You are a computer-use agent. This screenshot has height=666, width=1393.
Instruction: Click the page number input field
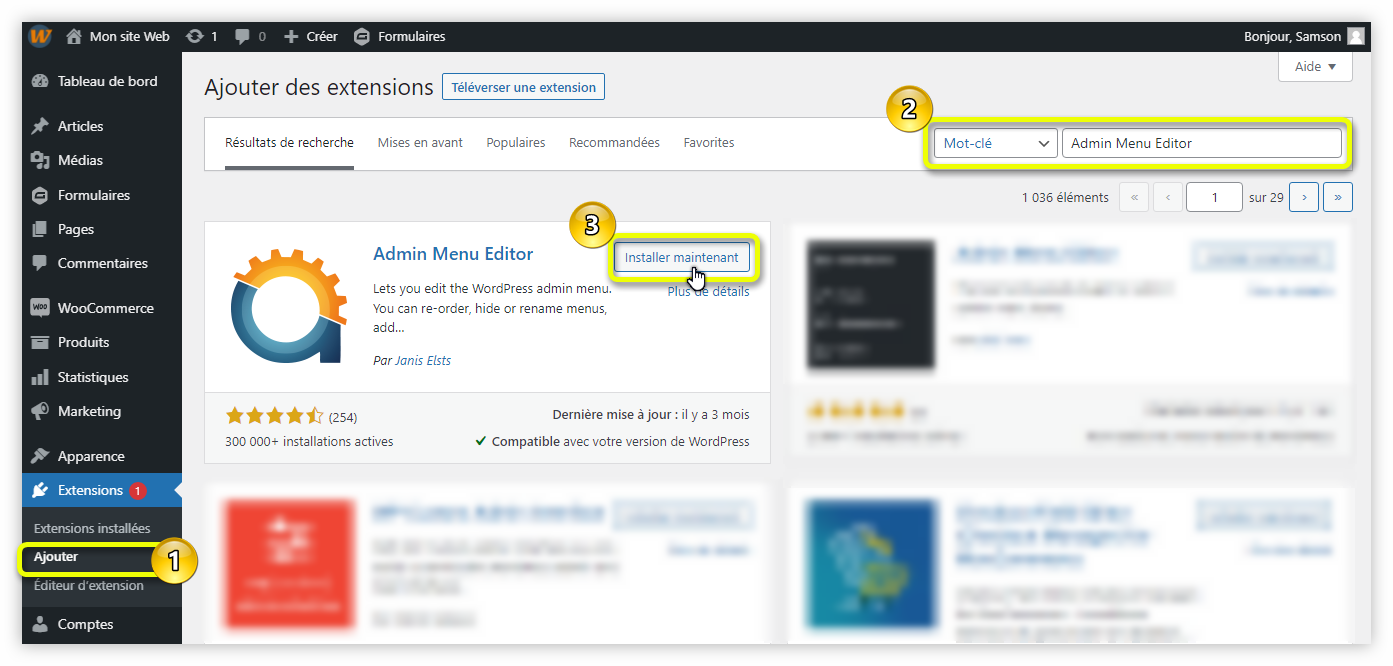point(1214,197)
